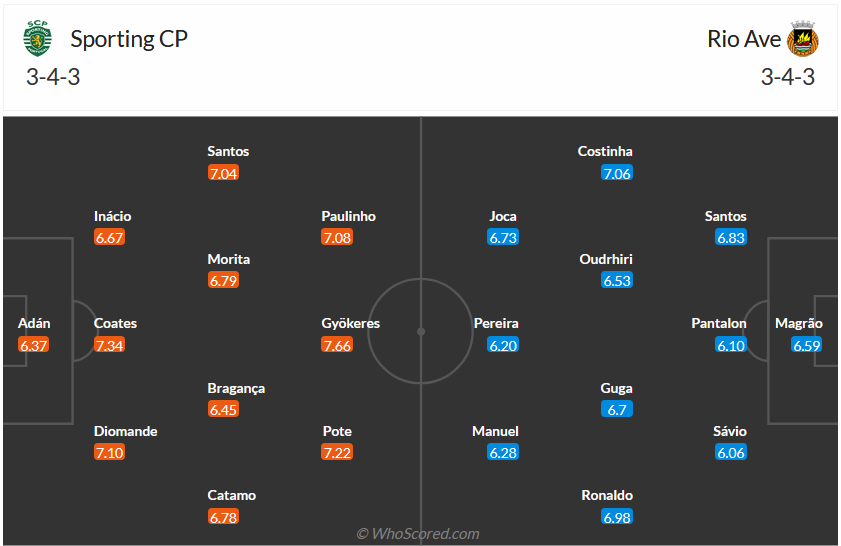Screen dimensions: 841x546
Task: Click Coates' 7.34 rating badge
Action: pos(110,345)
